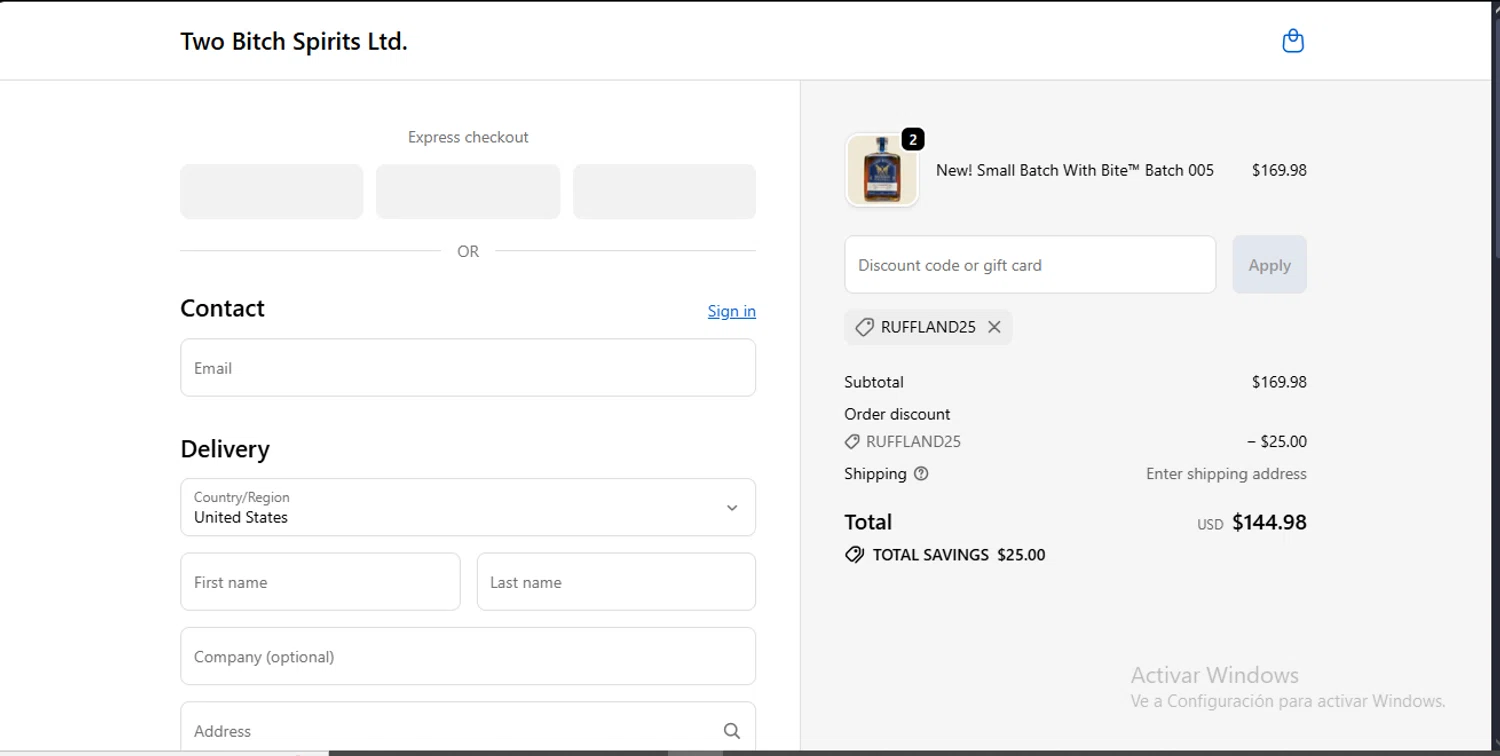Click the shipping info help icon
The image size is (1500, 756).
[x=921, y=474]
